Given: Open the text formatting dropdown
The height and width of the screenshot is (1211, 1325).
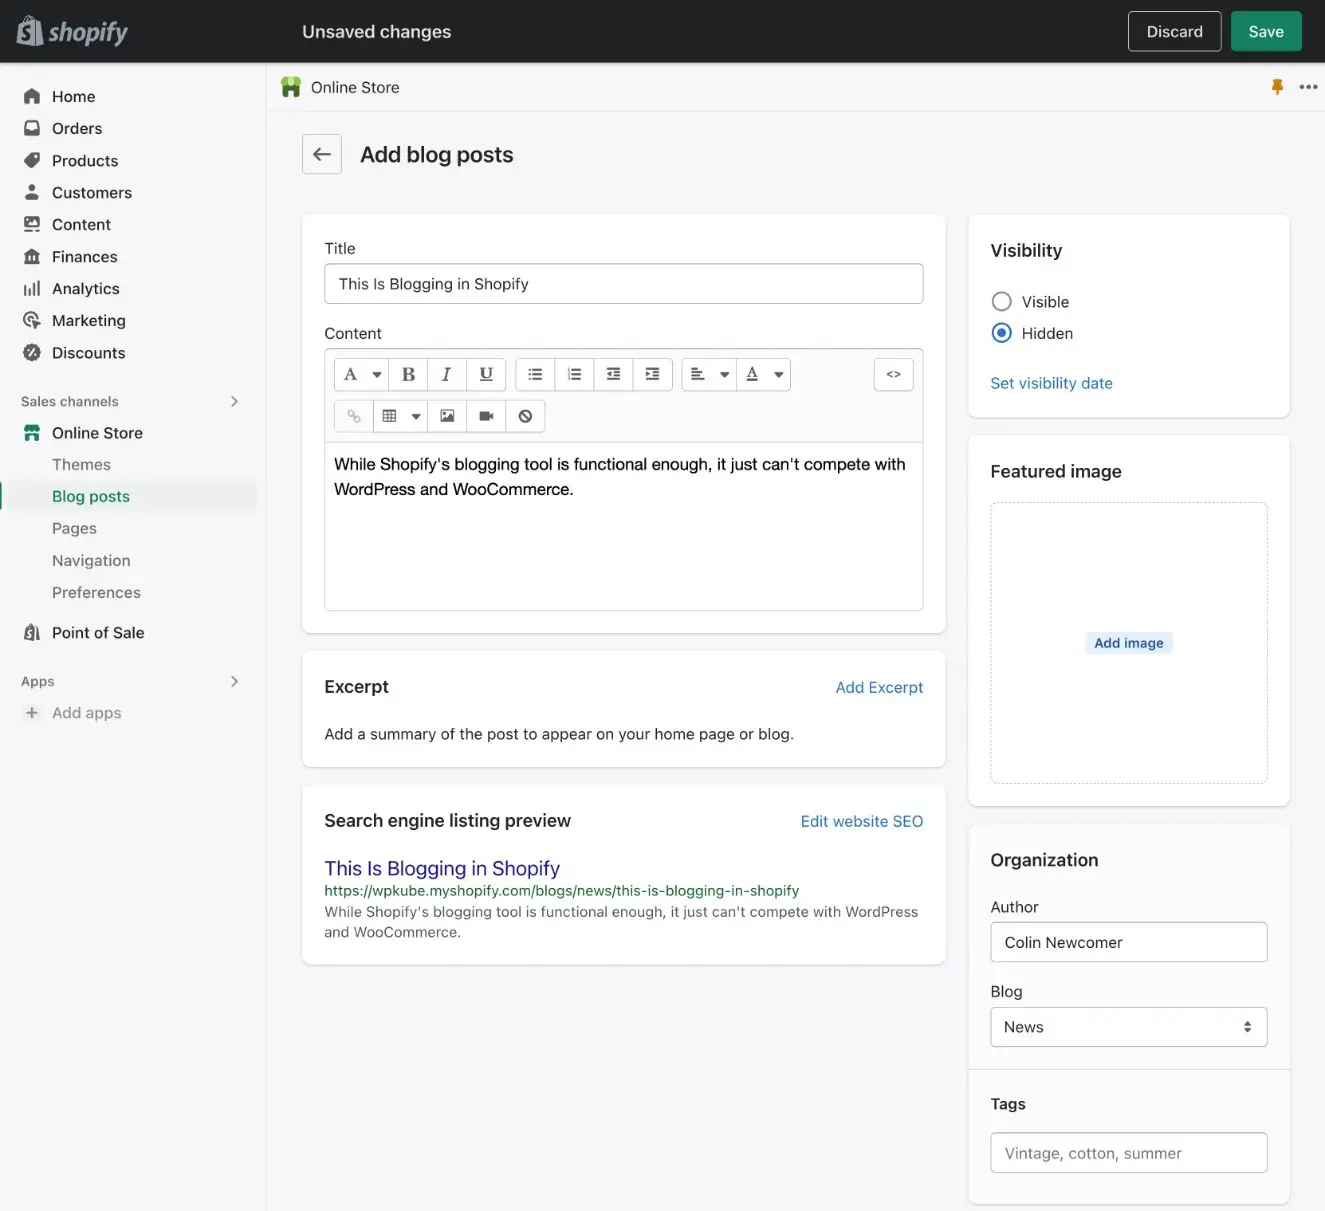Looking at the screenshot, I should click(x=362, y=374).
